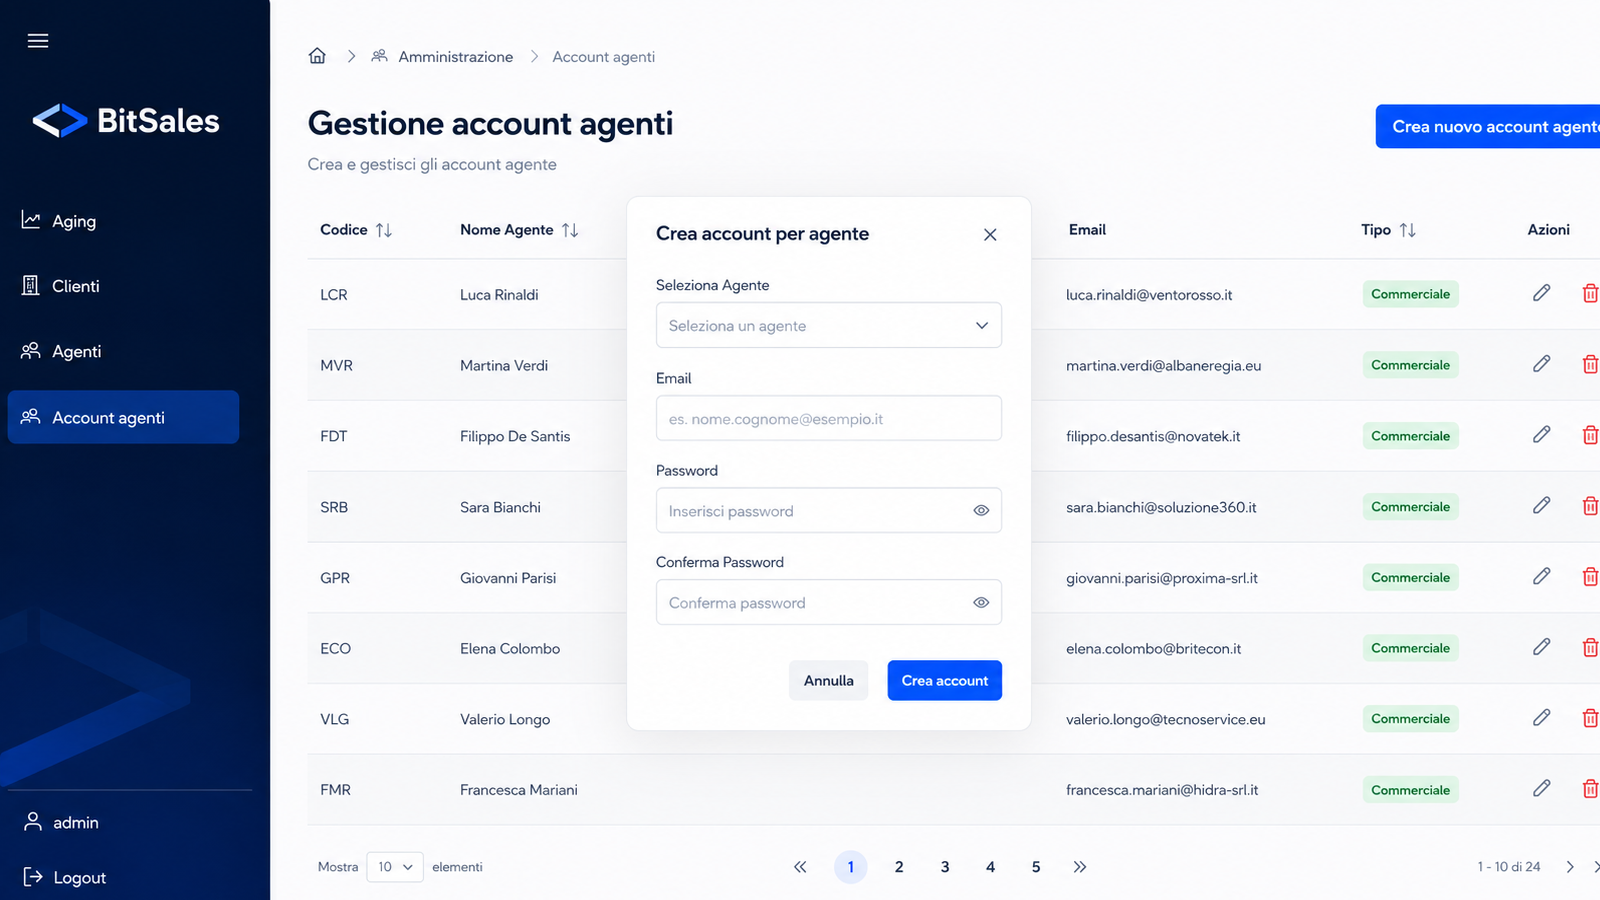Click the Annulla button
The image size is (1600, 900).
click(829, 680)
